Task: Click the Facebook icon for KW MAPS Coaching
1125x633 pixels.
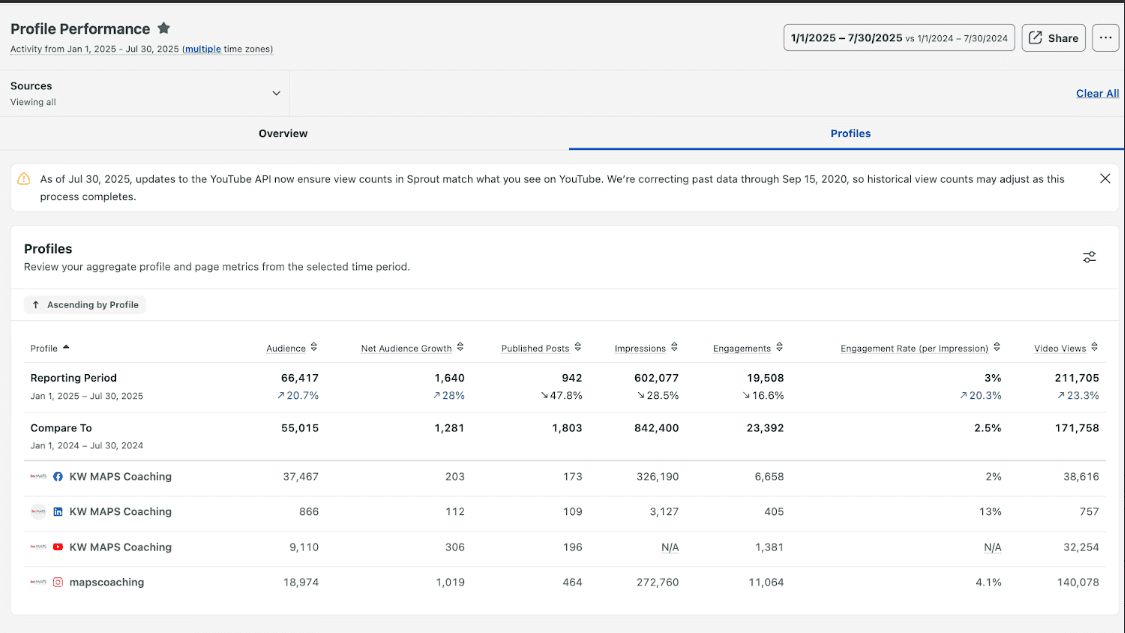Action: pos(58,477)
